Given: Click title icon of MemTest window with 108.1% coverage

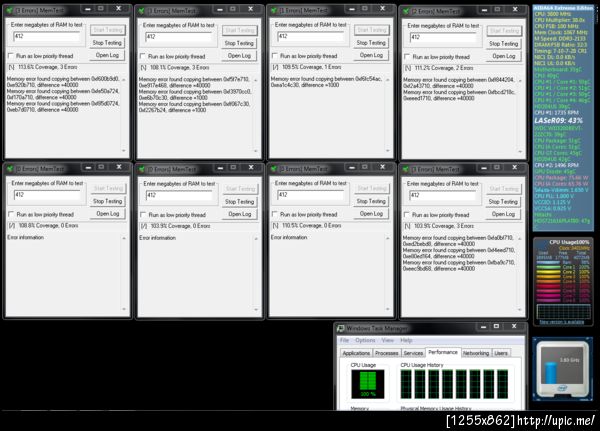Looking at the screenshot, I should tap(141, 11).
